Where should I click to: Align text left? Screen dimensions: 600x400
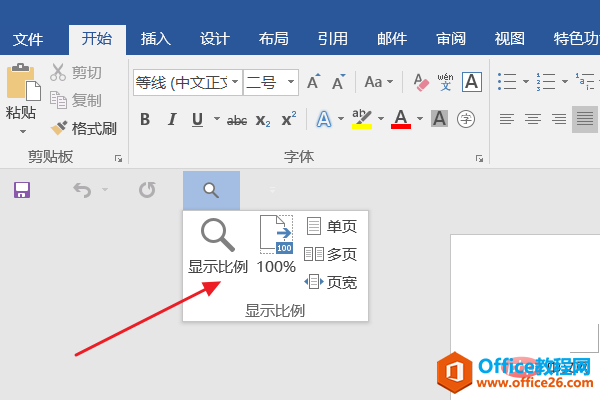click(507, 119)
